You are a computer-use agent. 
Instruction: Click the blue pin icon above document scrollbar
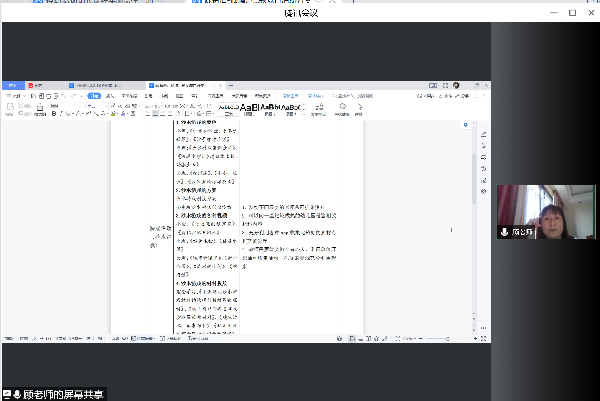click(465, 125)
